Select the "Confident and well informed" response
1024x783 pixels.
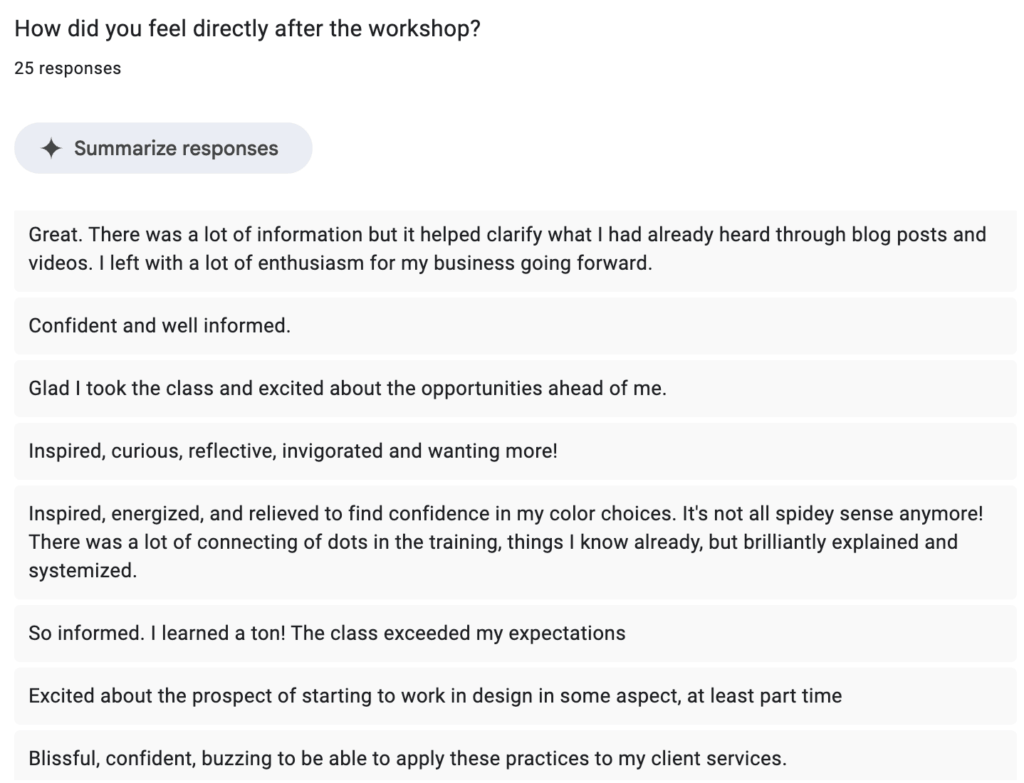pos(160,326)
